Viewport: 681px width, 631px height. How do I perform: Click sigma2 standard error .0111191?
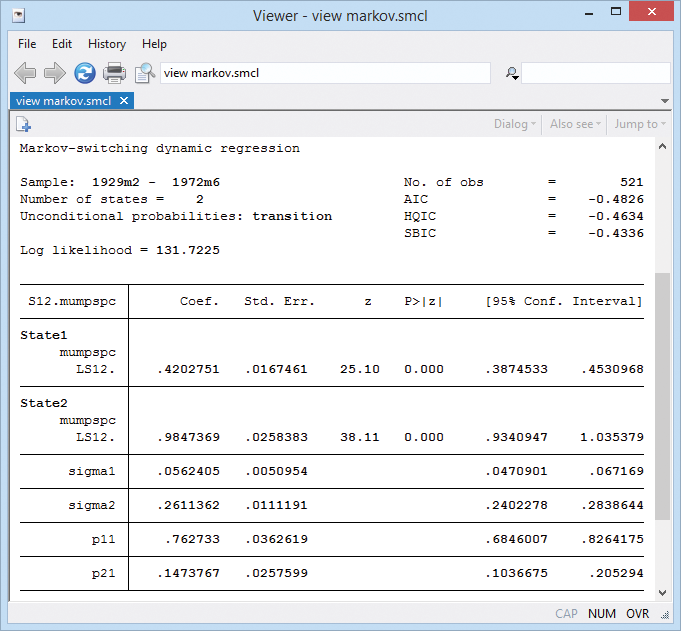pos(276,505)
